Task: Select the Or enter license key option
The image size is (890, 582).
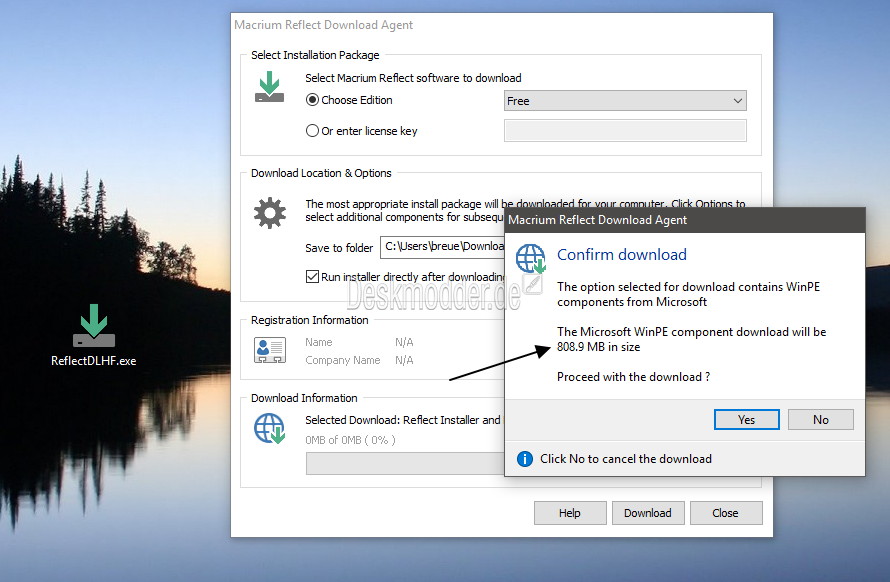Action: point(312,131)
